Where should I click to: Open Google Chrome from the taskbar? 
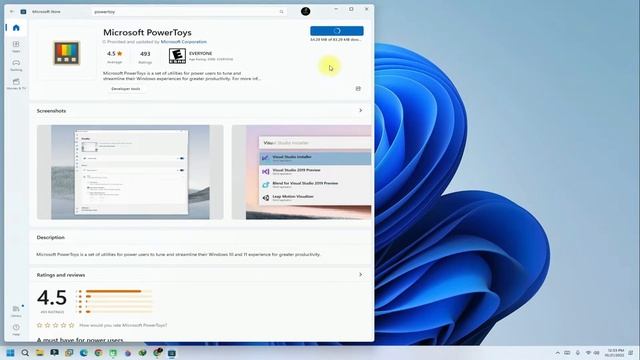tap(98, 353)
